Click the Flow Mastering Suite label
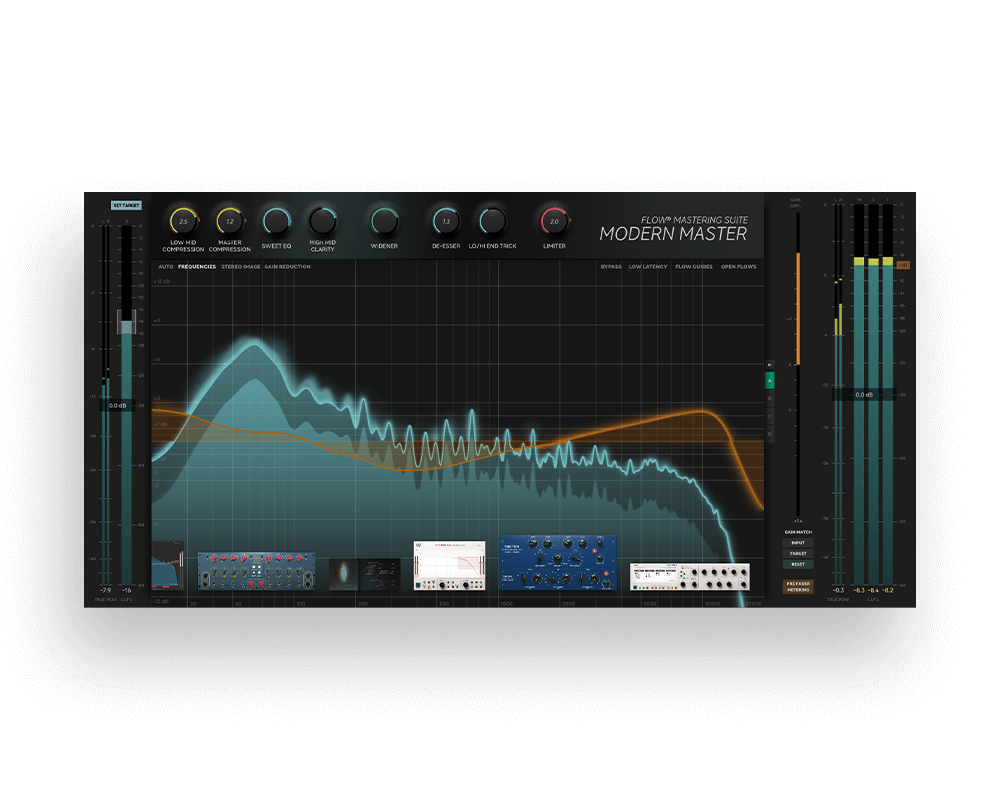Screen dimensions: 1000x800 point(695,219)
